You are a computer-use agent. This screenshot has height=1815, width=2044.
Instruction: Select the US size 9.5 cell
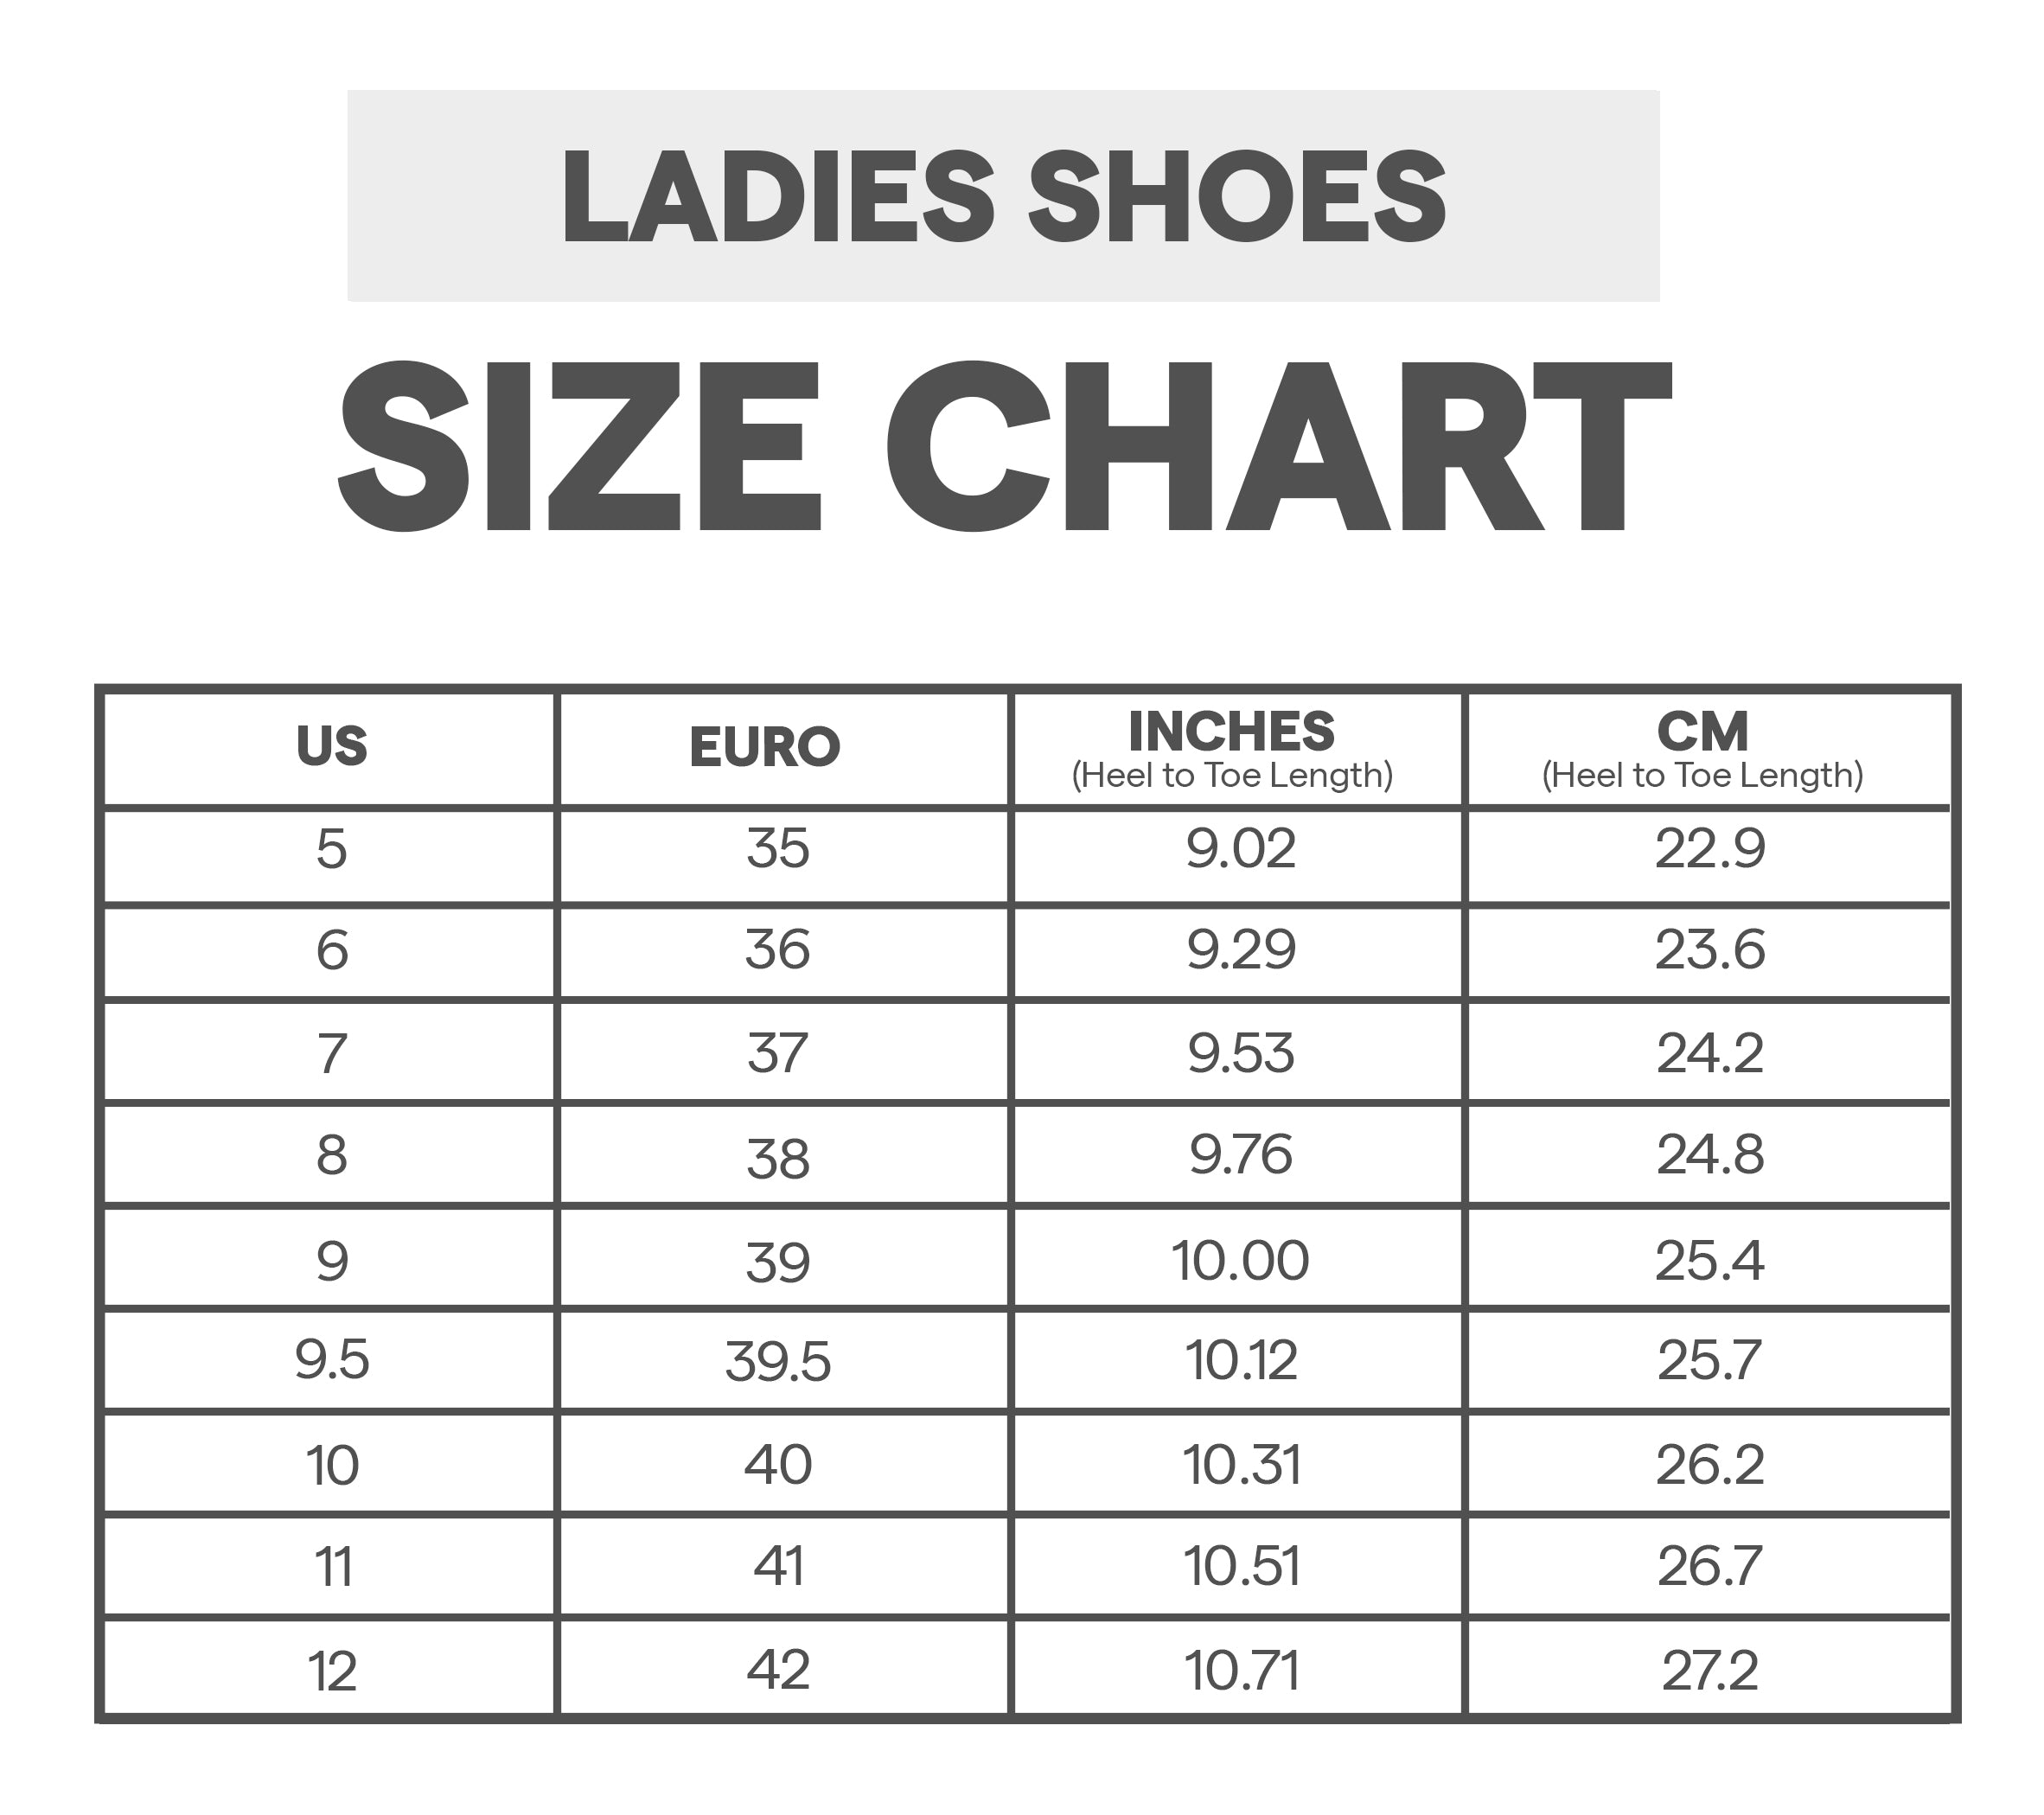click(x=331, y=1361)
